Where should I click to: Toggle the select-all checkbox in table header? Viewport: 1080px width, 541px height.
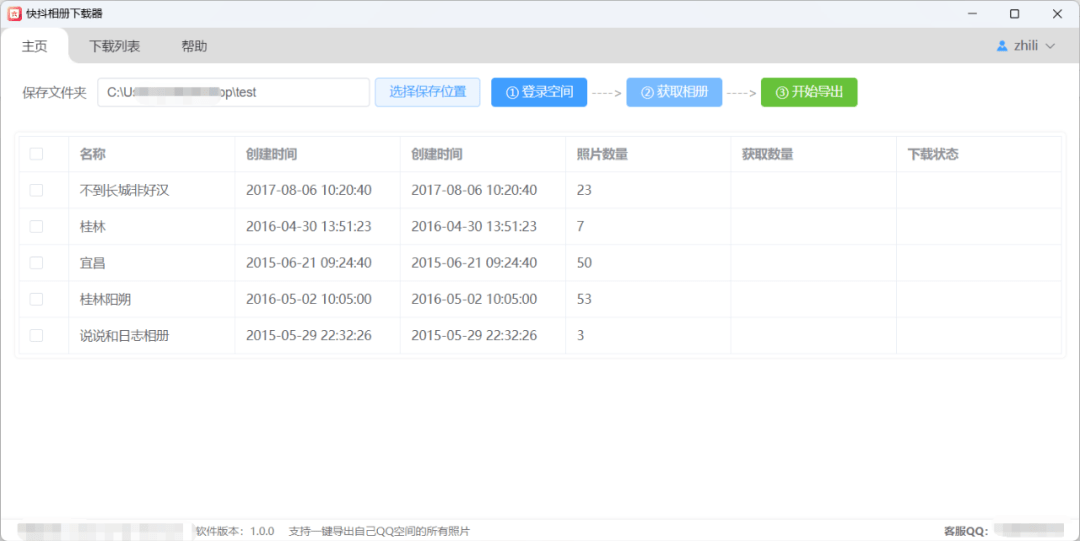37,154
